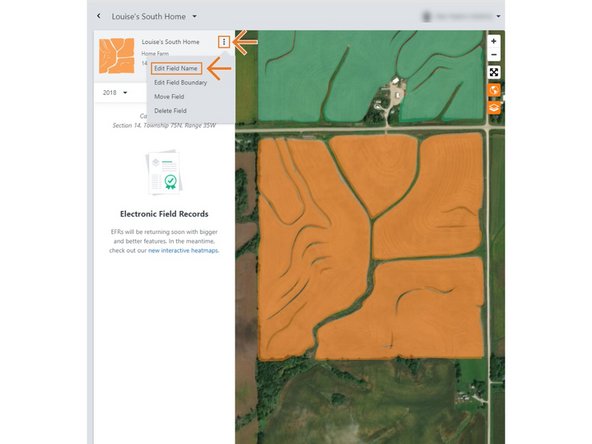The image size is (592, 444).
Task: Open the 2018 year dropdown
Action: pos(115,92)
